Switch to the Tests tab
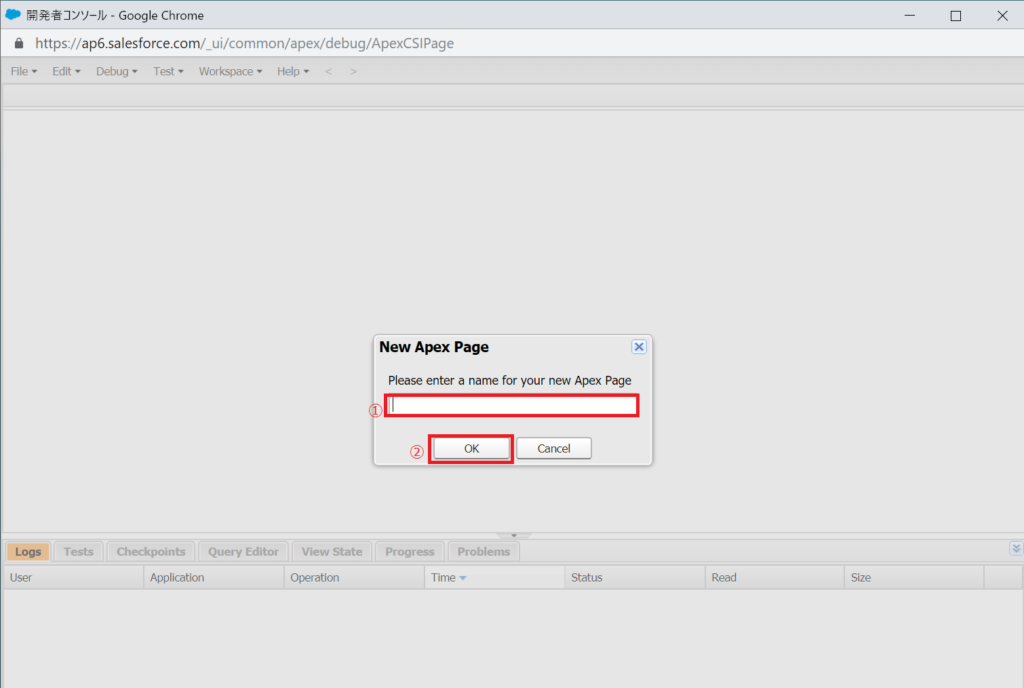The image size is (1024, 688). click(78, 552)
